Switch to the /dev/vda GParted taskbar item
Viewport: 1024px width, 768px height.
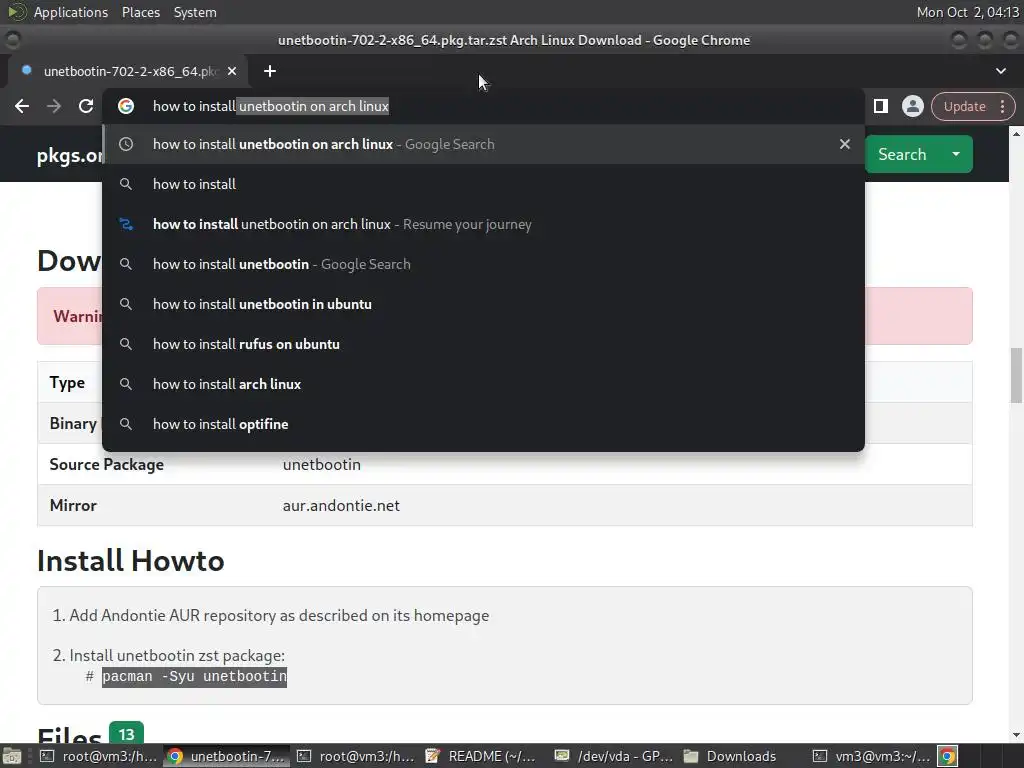tap(614, 756)
